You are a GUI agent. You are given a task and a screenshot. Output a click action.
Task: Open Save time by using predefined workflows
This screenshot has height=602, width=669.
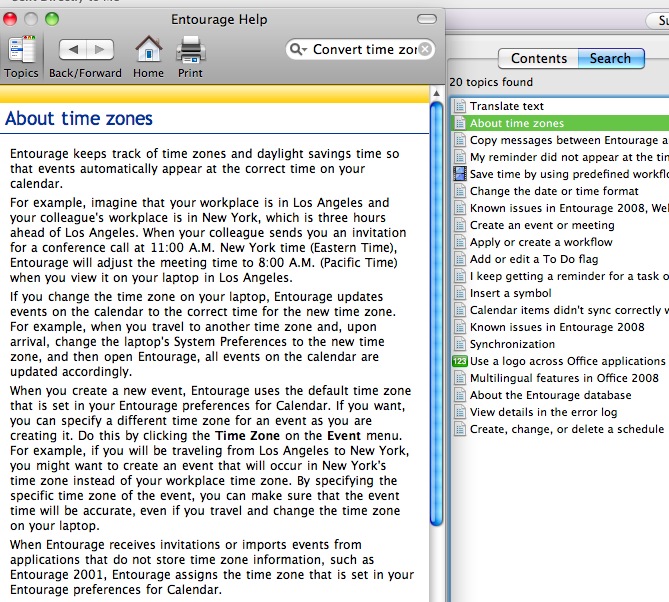coord(560,174)
